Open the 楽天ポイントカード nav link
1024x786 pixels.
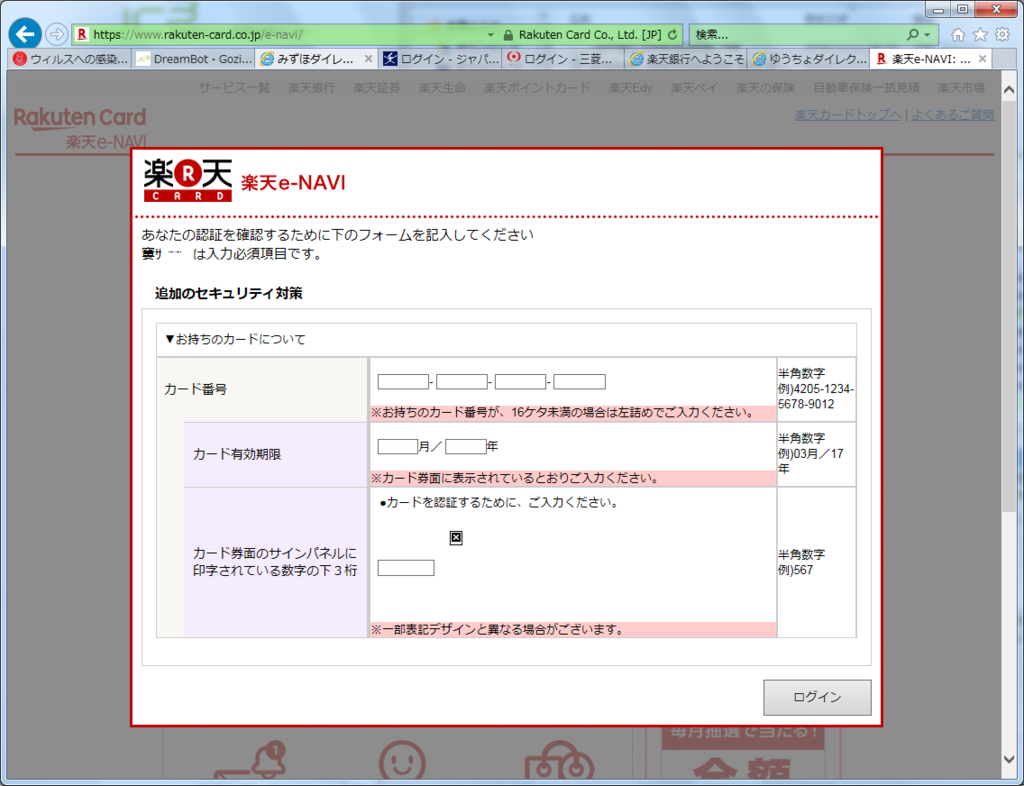pyautogui.click(x=537, y=87)
